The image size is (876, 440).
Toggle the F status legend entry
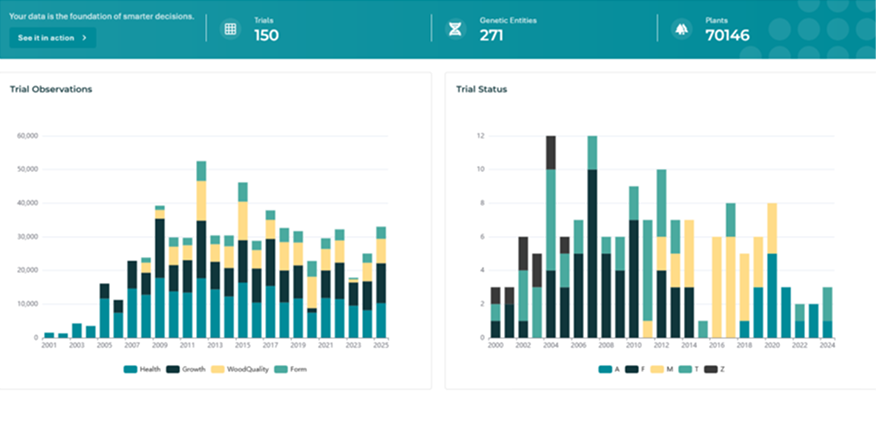[x=635, y=369]
